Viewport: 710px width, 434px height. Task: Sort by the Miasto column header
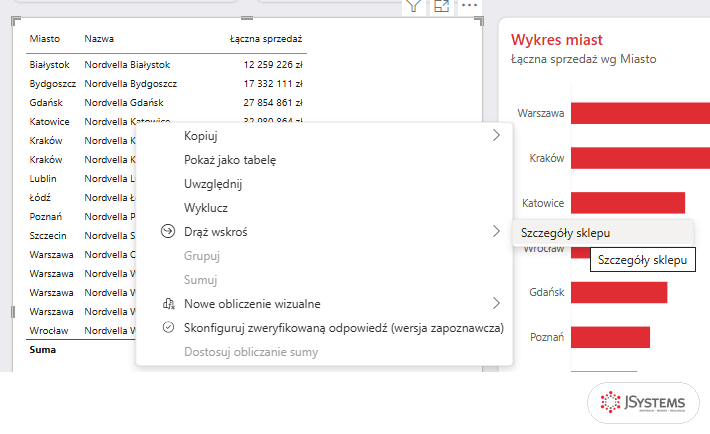(x=44, y=39)
